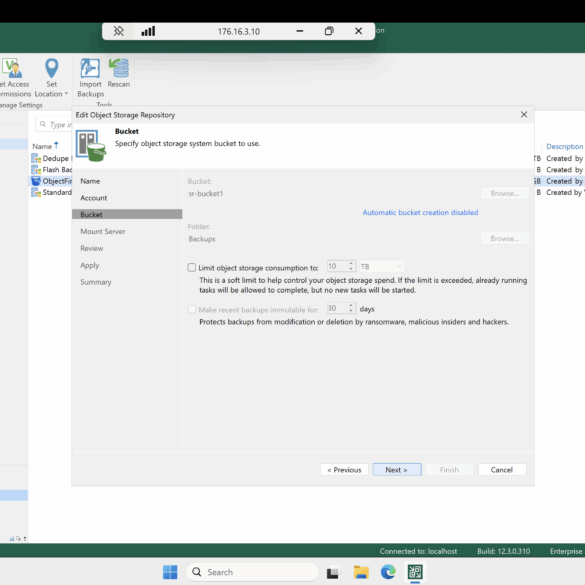Click the Rescan repository icon
585x585 pixels.
tap(119, 68)
